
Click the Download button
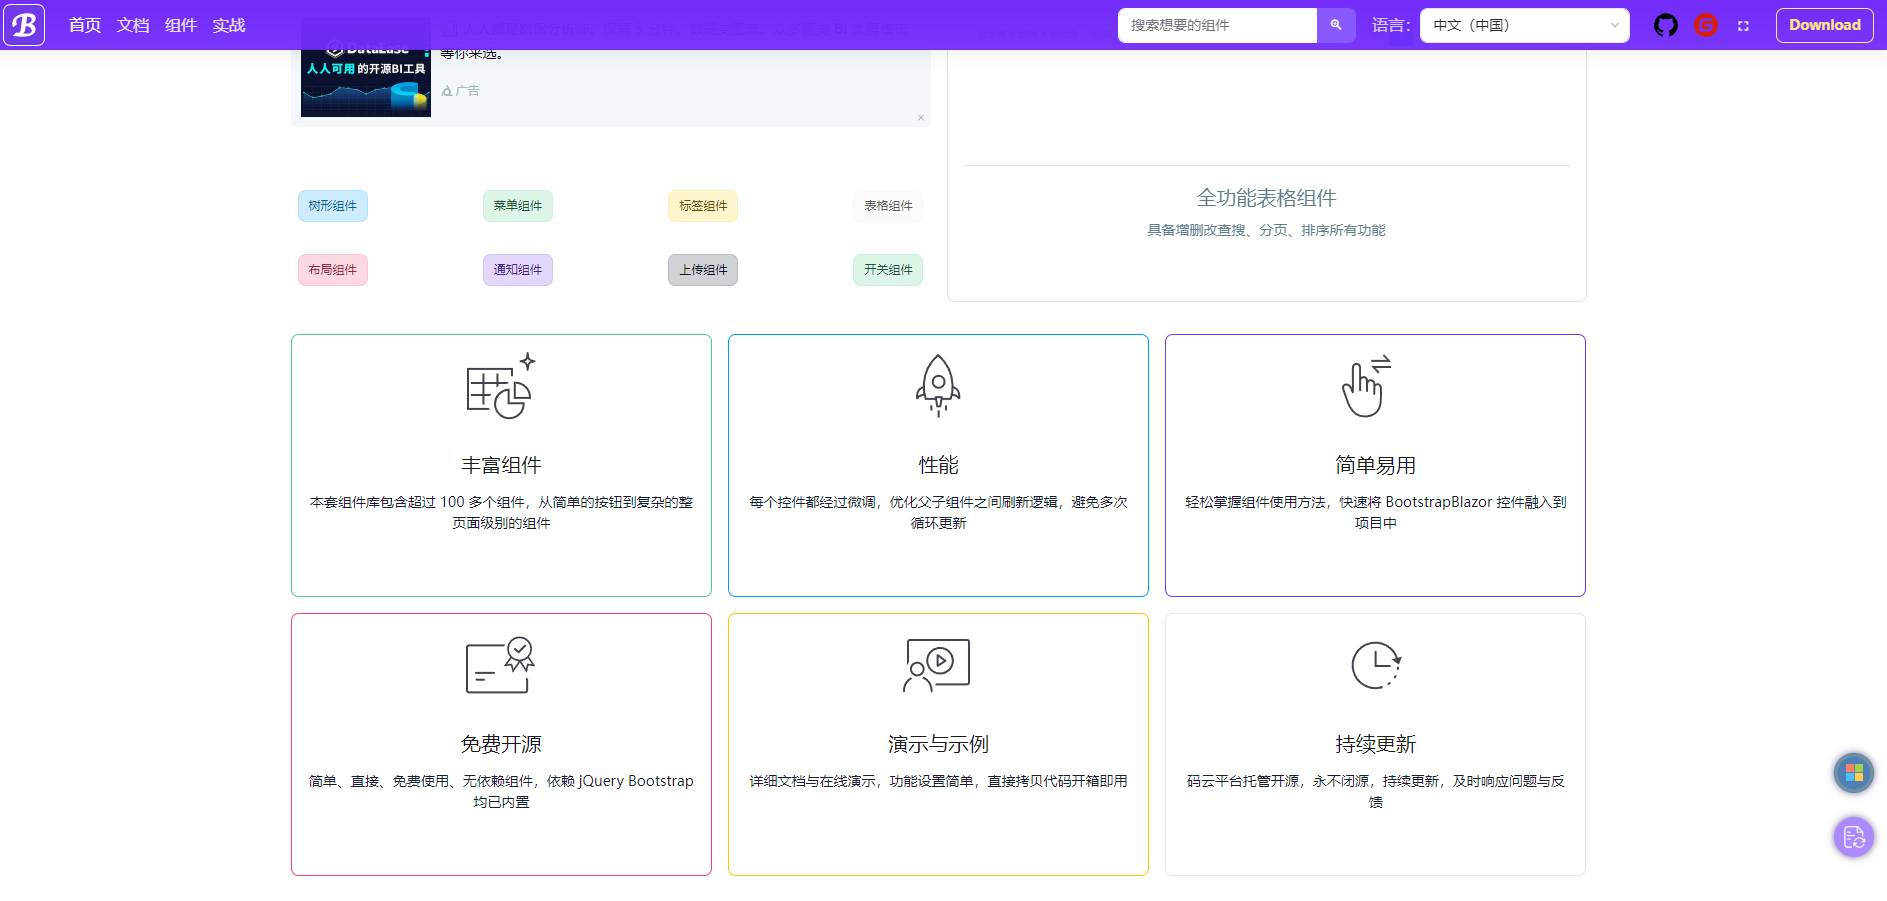tap(1824, 24)
